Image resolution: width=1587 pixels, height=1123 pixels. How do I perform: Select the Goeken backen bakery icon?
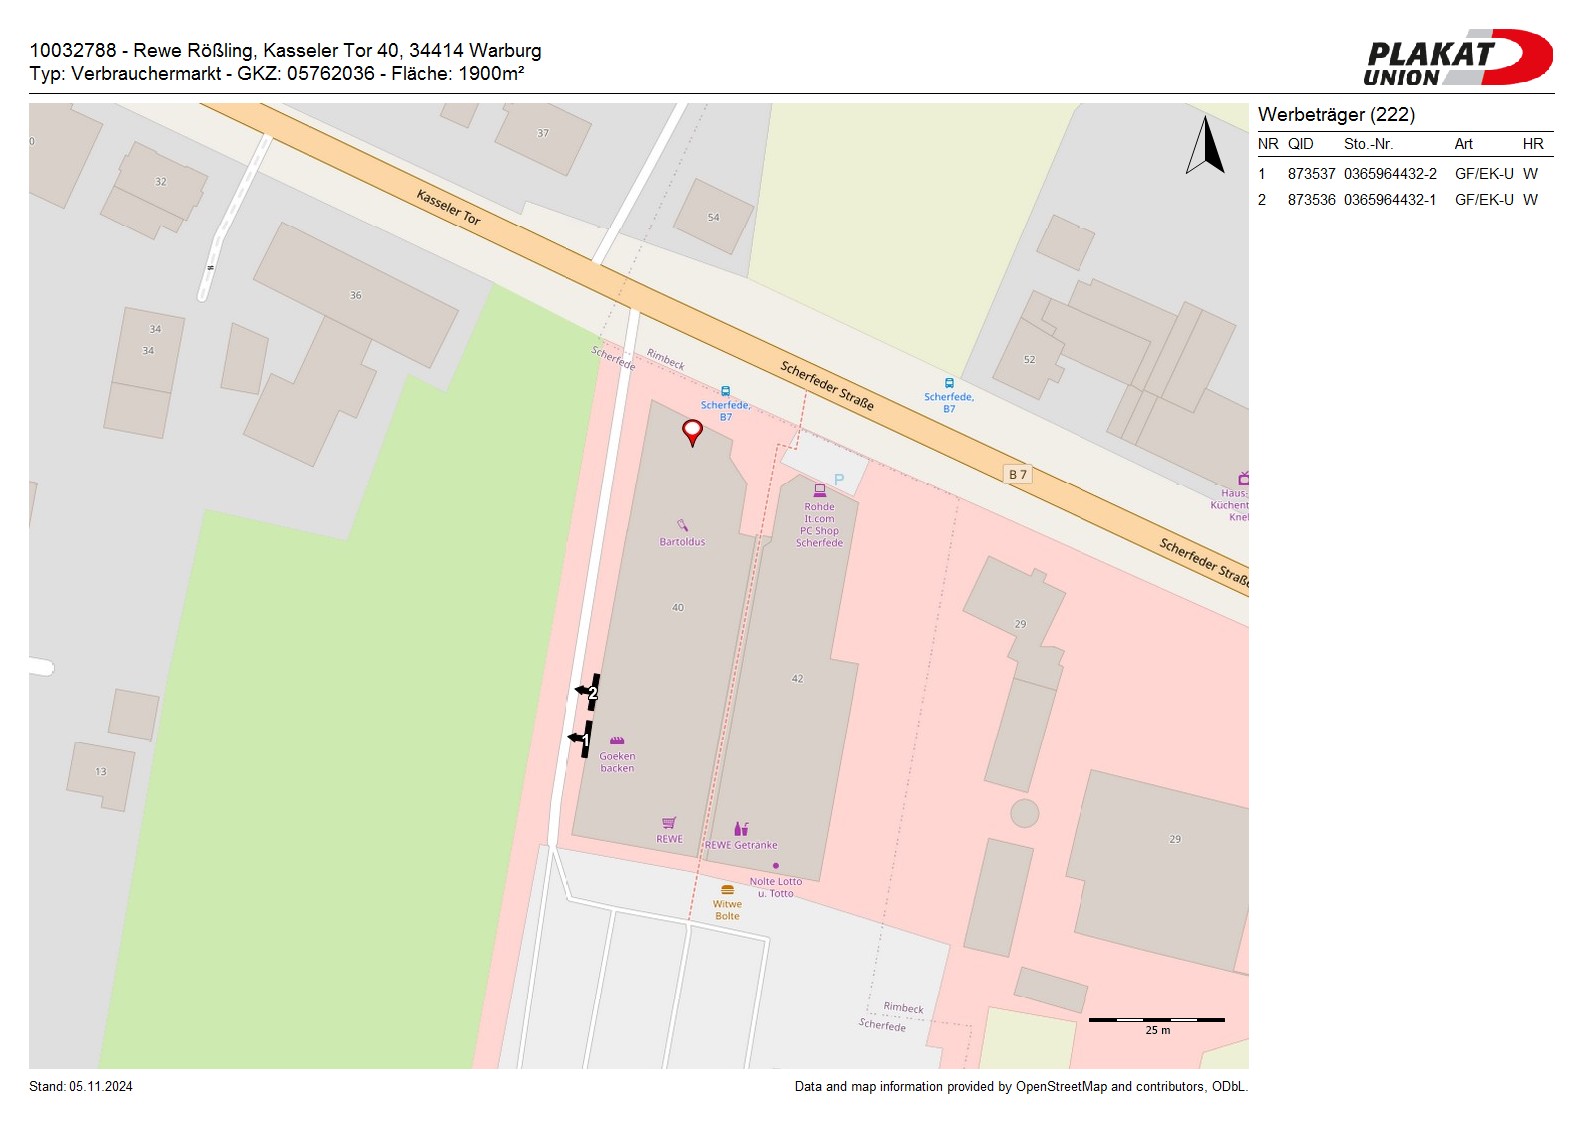(617, 741)
